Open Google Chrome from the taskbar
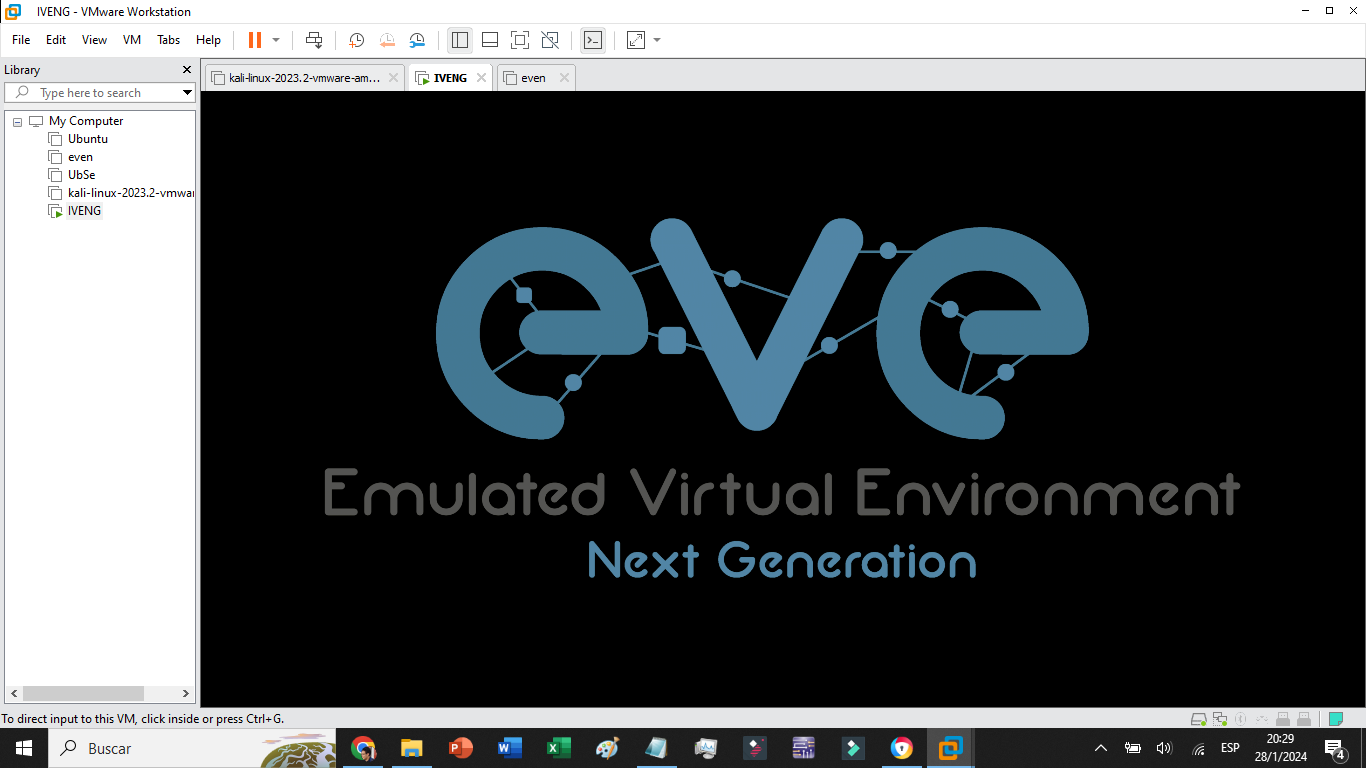 pos(363,748)
